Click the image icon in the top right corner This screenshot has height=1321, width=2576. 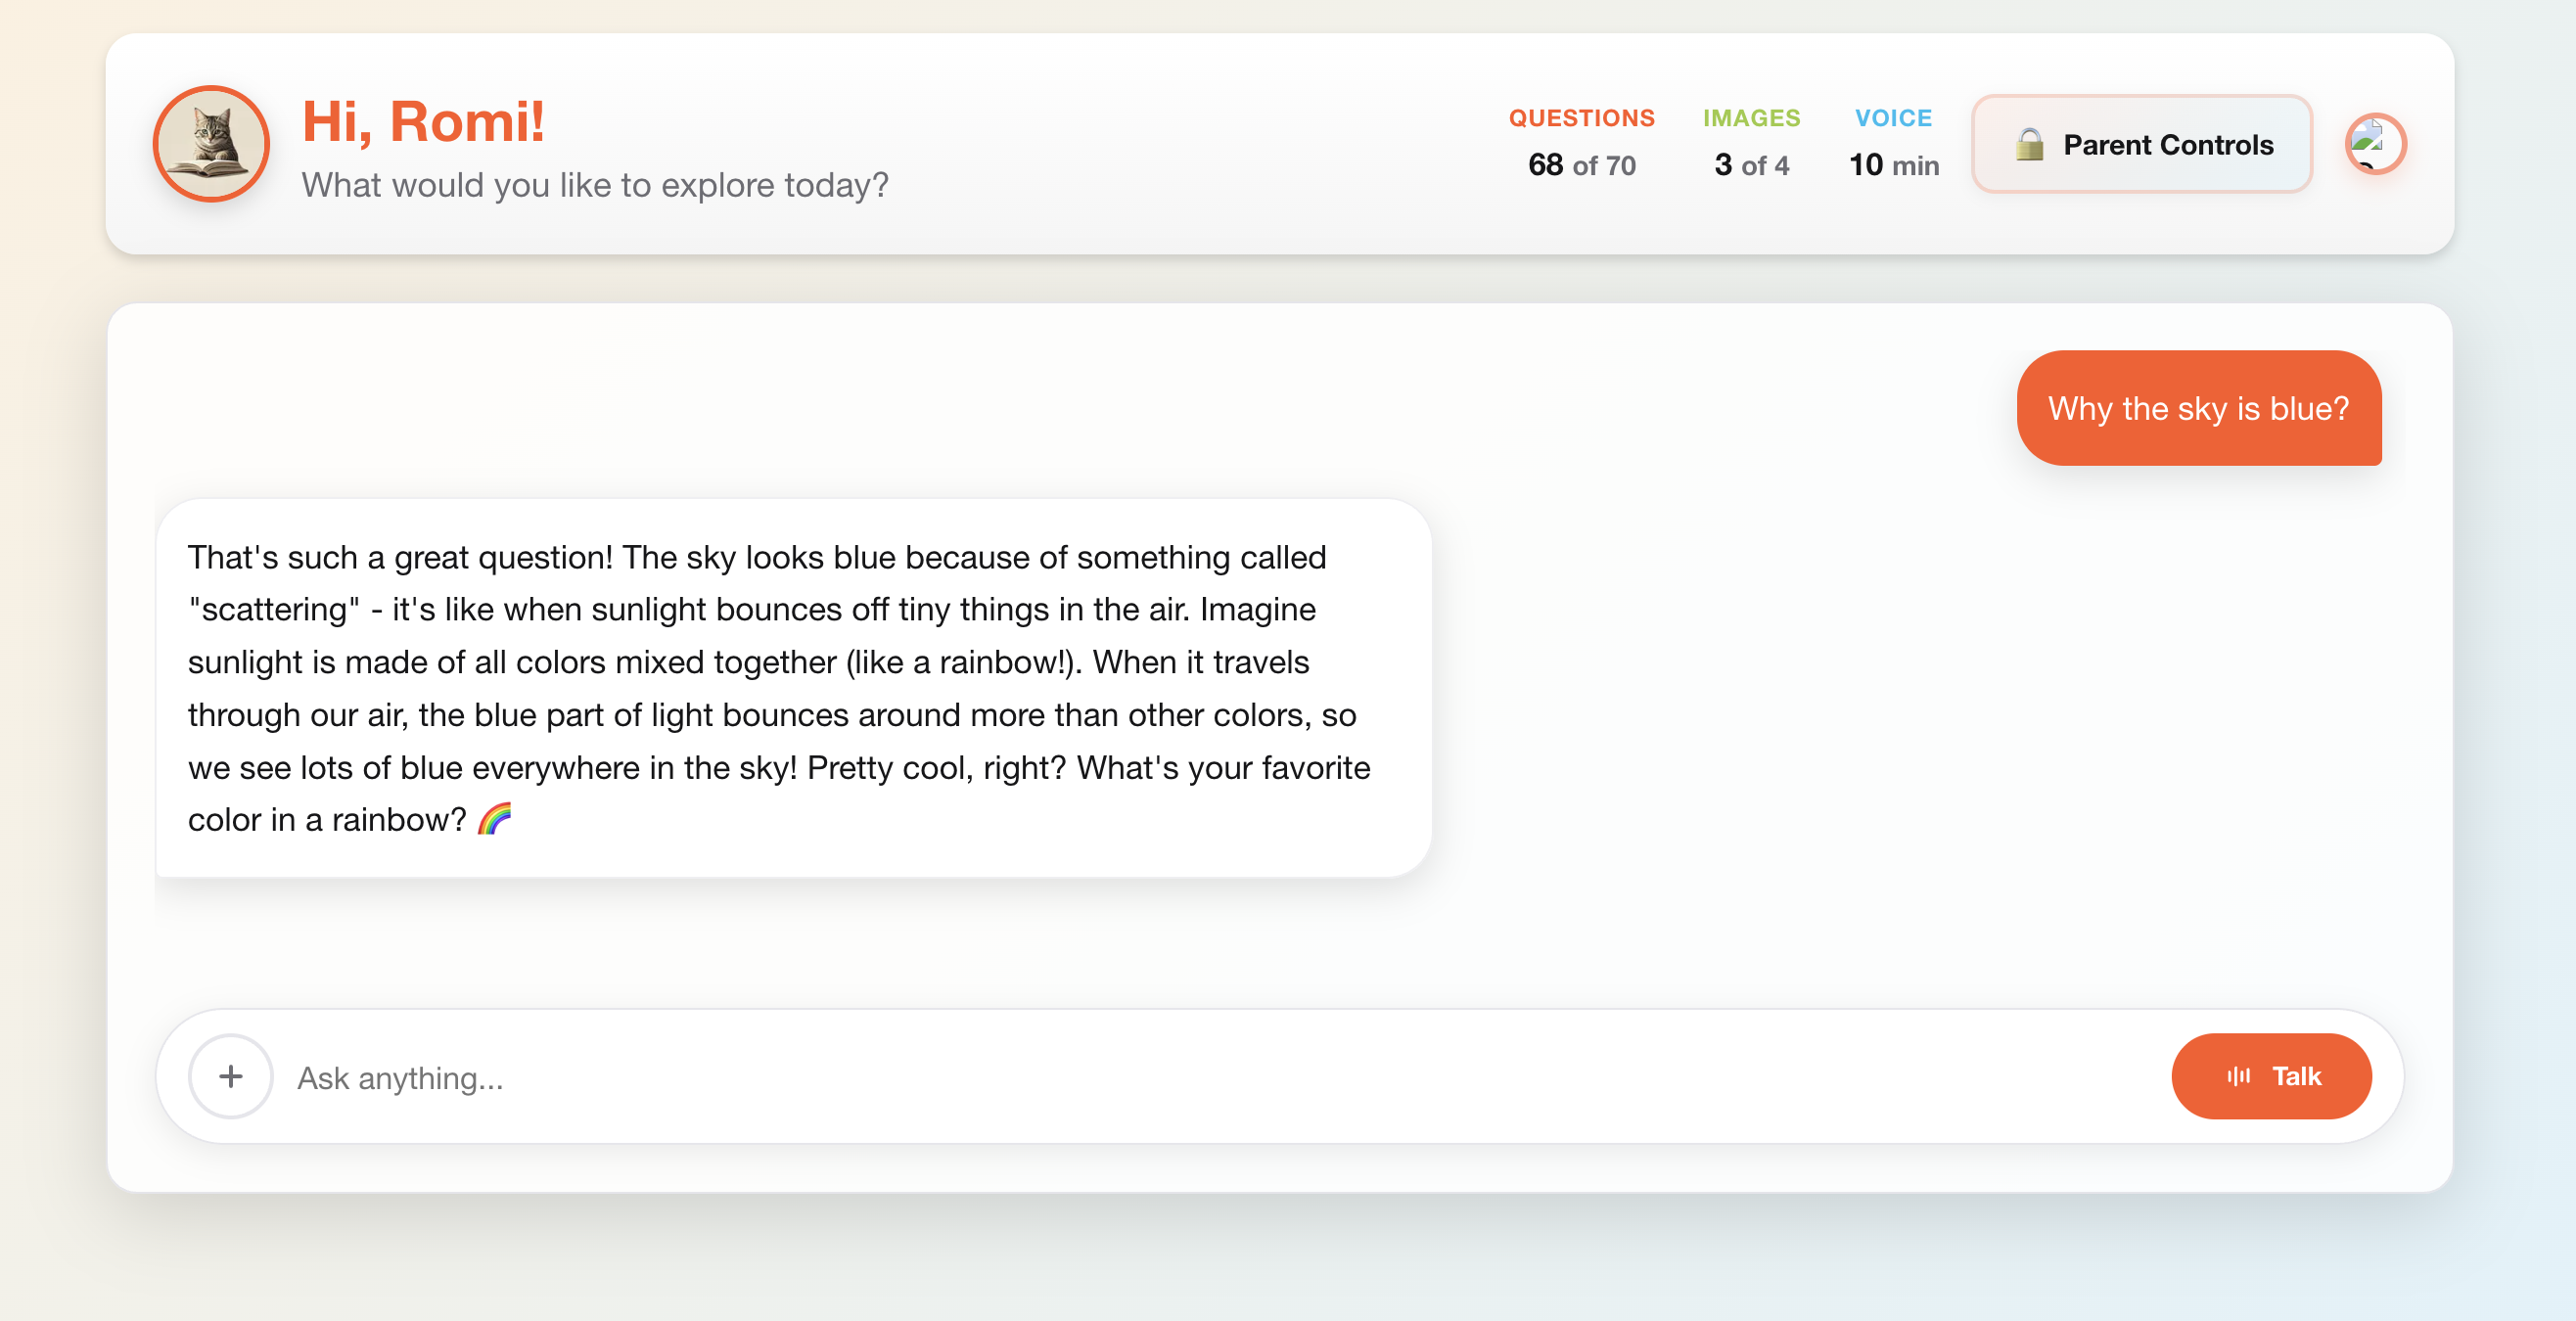[2375, 144]
